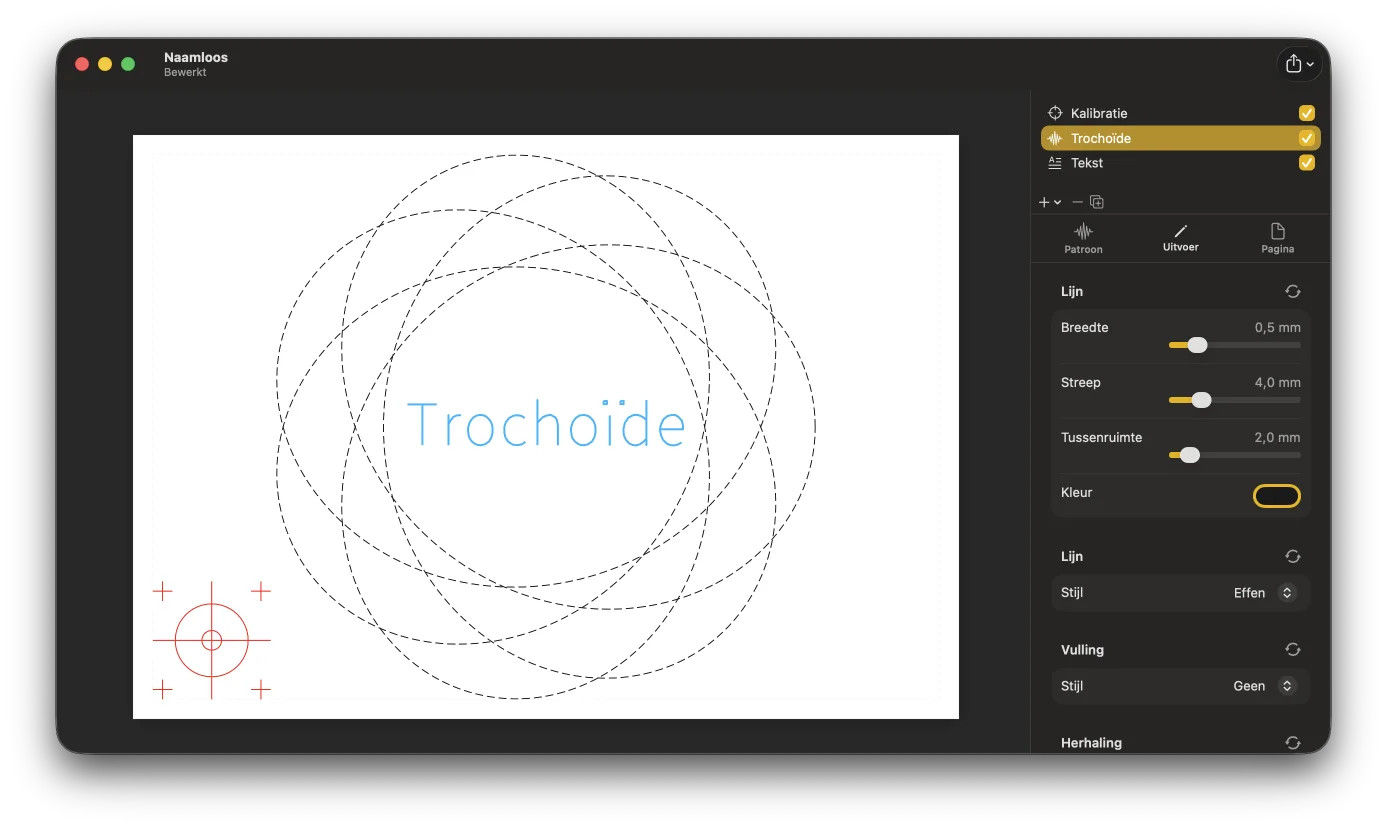Click the 0,5 mm Breedte value
The width and height of the screenshot is (1387, 828).
point(1277,327)
